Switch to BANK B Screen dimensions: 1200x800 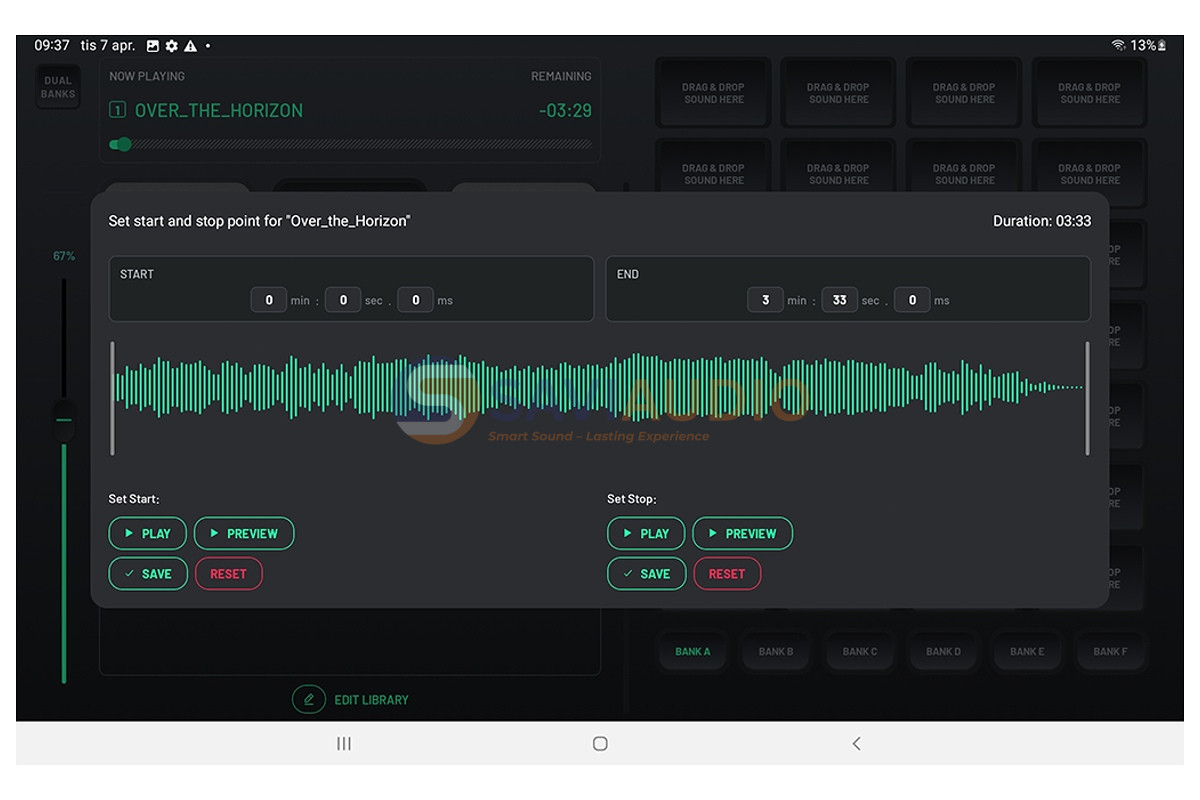(776, 652)
